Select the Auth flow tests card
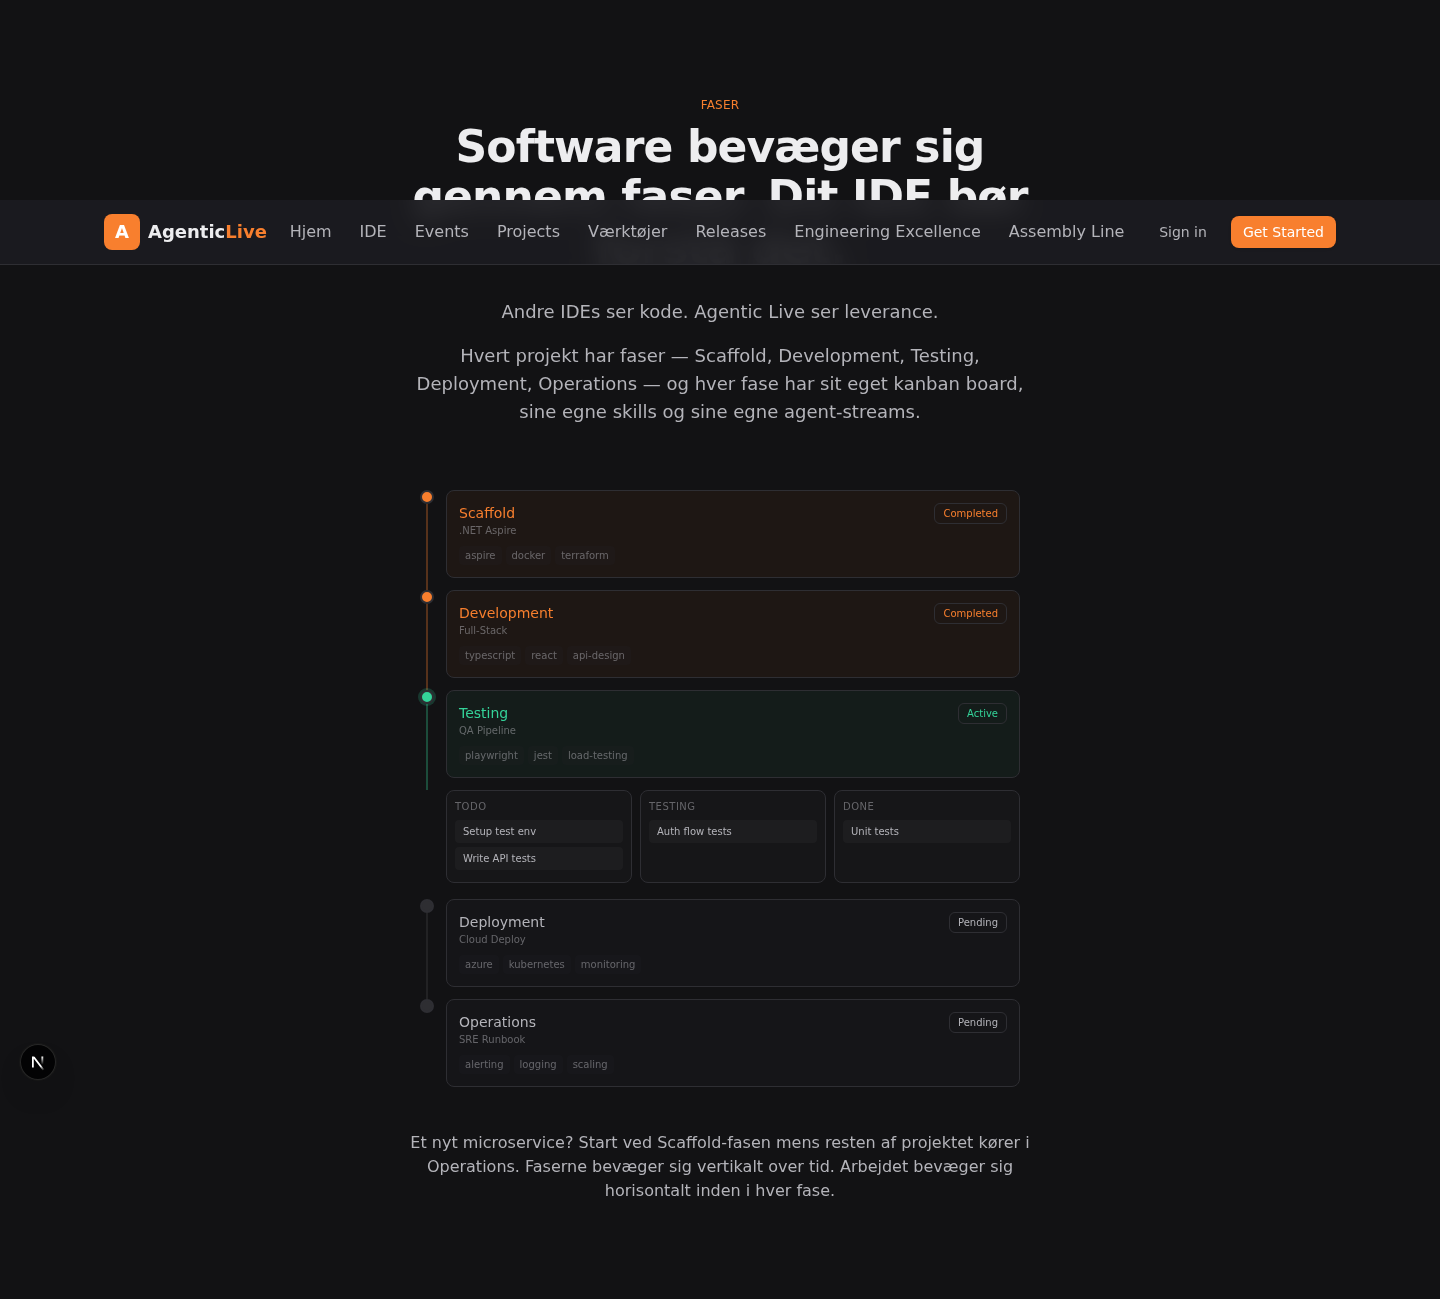1440x1299 pixels. tap(732, 831)
